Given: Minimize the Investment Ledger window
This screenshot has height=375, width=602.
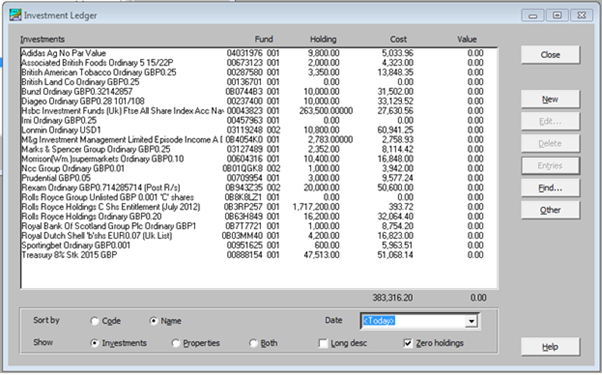Looking at the screenshot, I should pos(533,15).
